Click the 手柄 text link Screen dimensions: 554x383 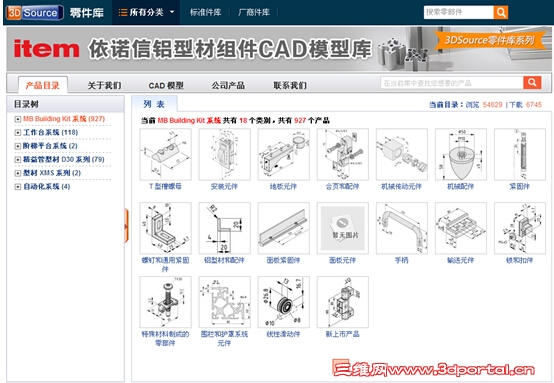(x=402, y=260)
